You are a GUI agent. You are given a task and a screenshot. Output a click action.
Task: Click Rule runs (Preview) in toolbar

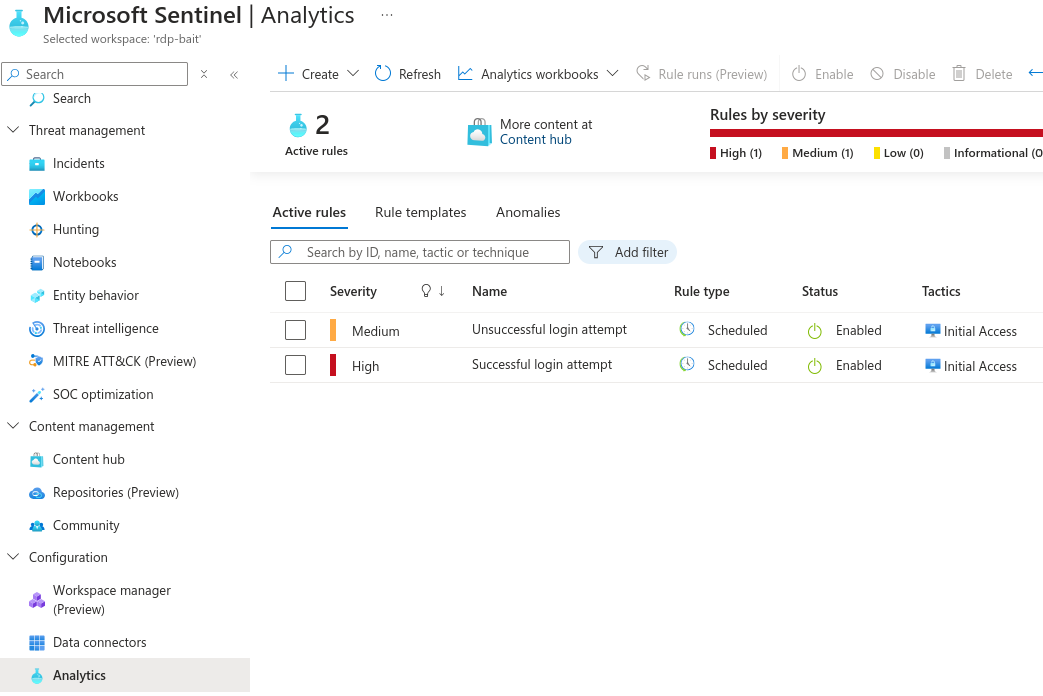click(x=702, y=74)
